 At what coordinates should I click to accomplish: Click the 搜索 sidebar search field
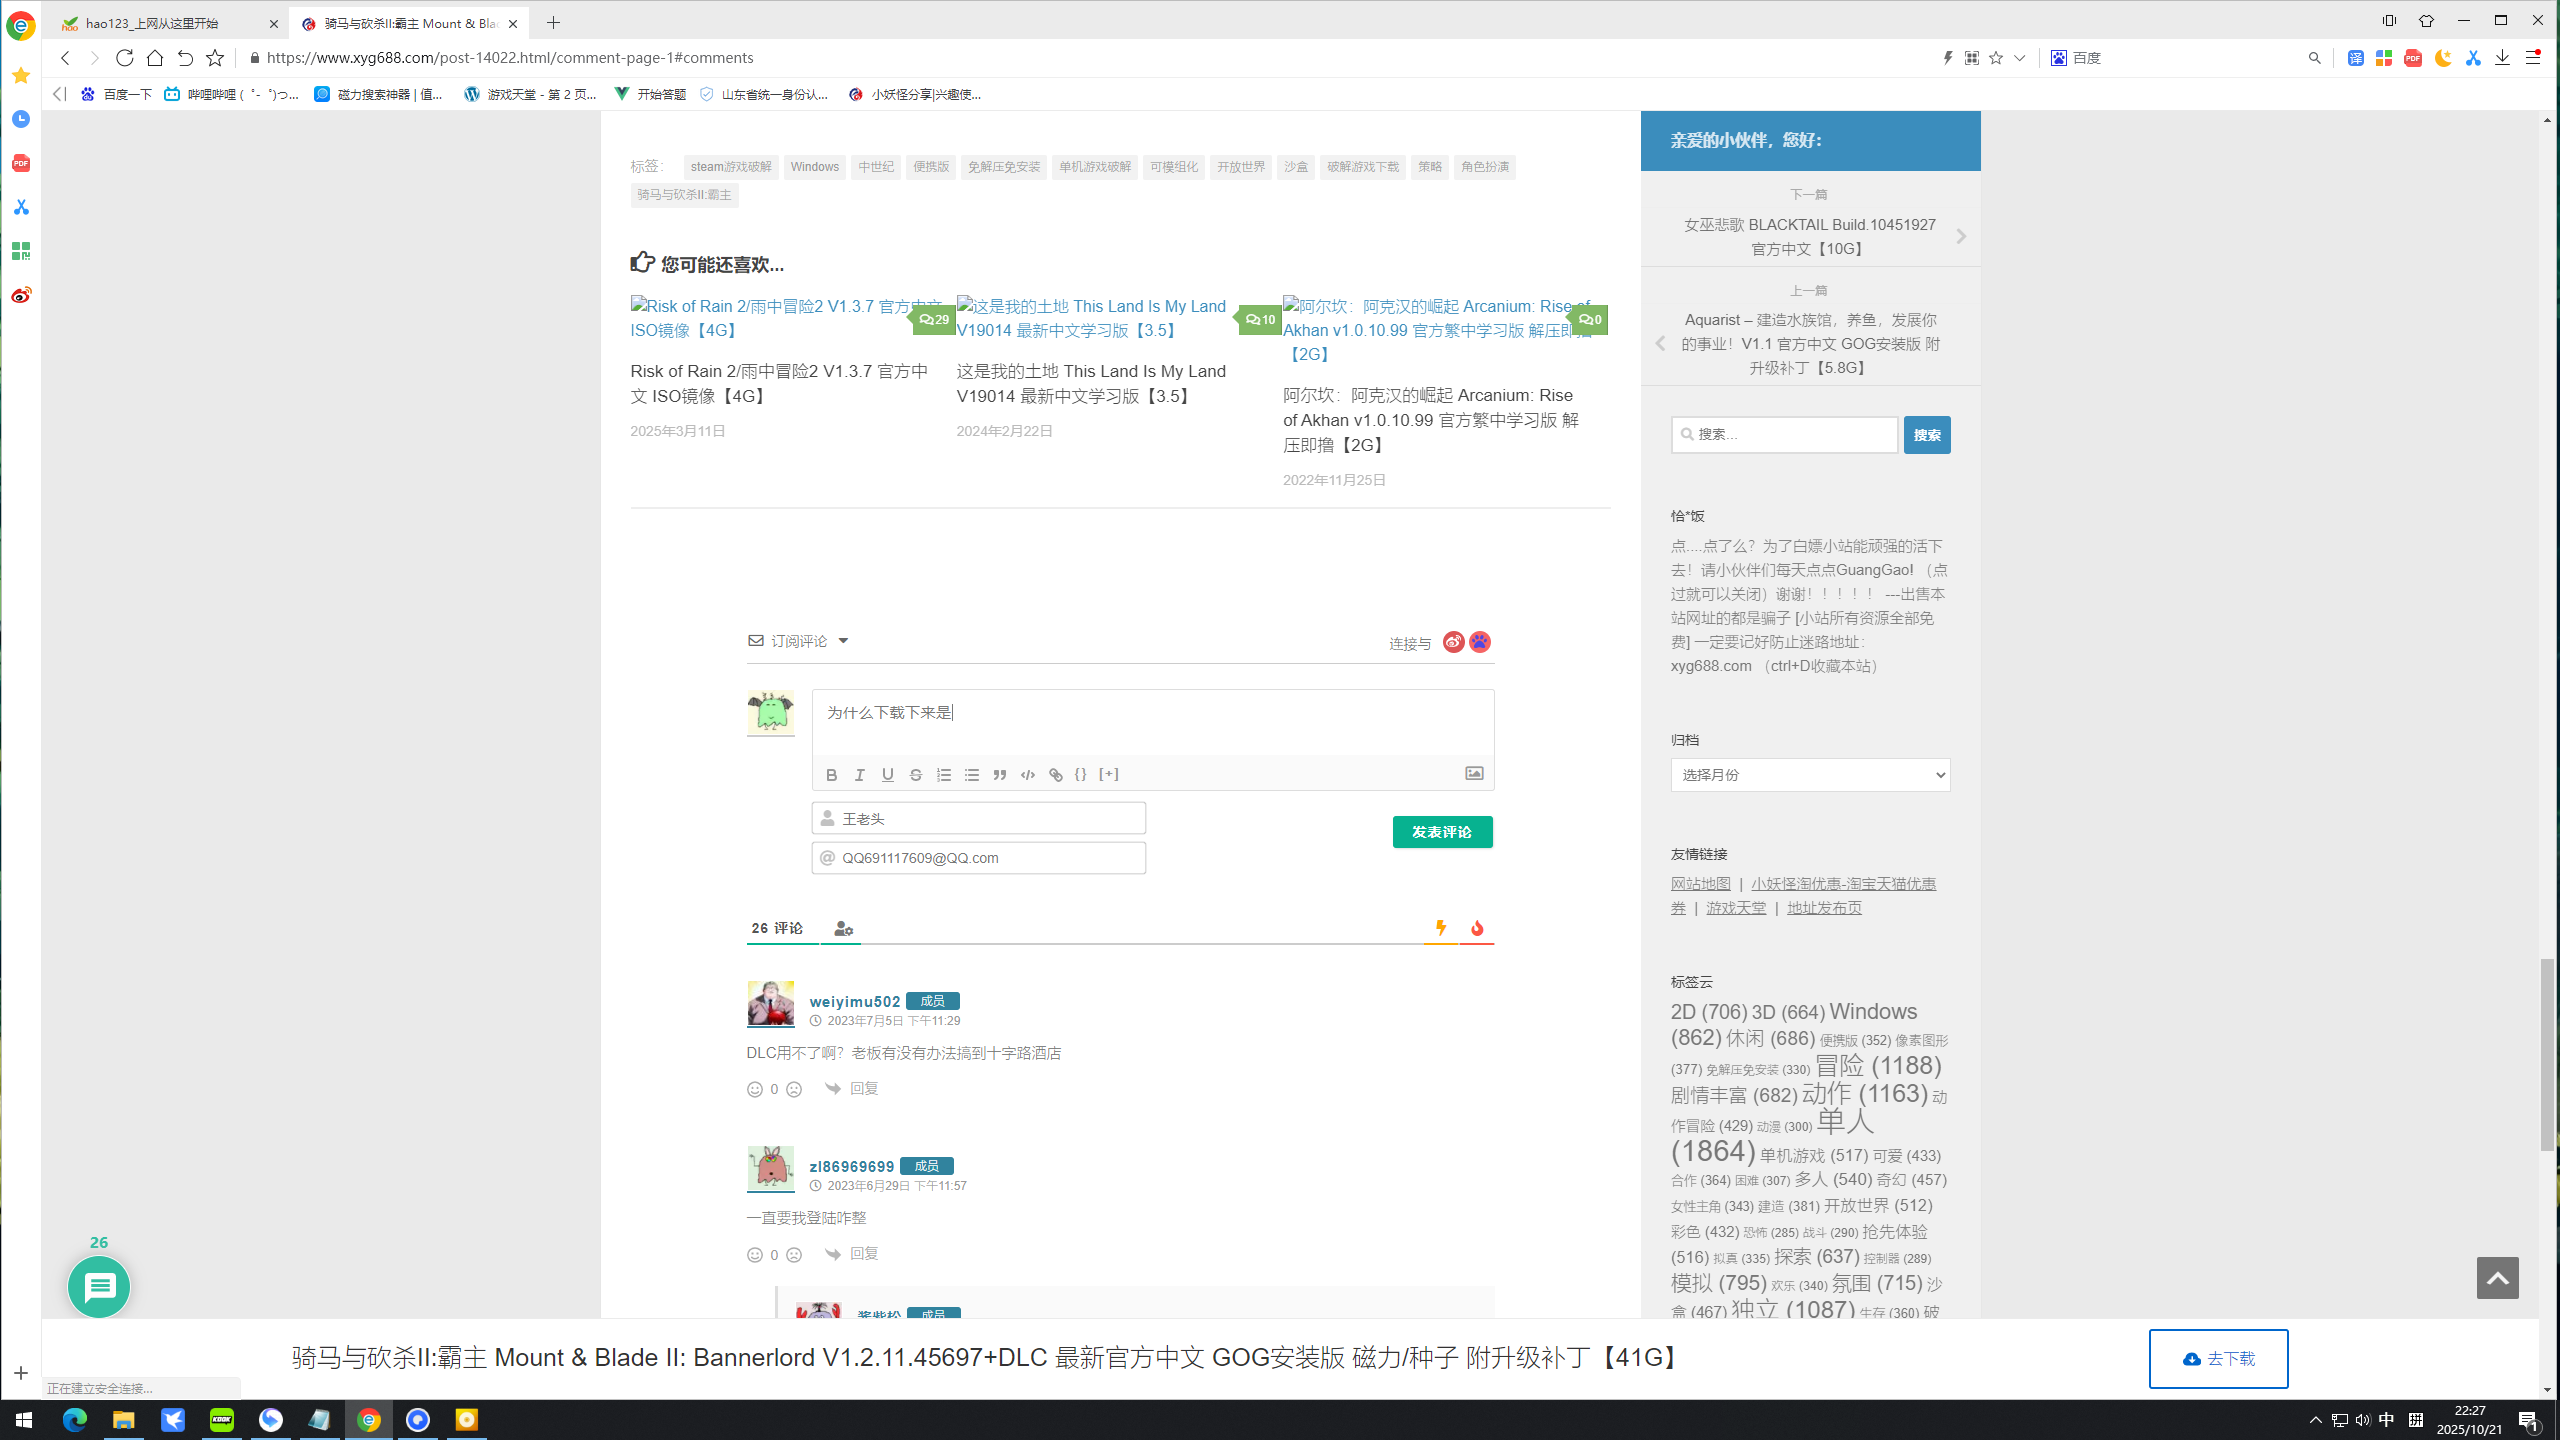[1784, 435]
